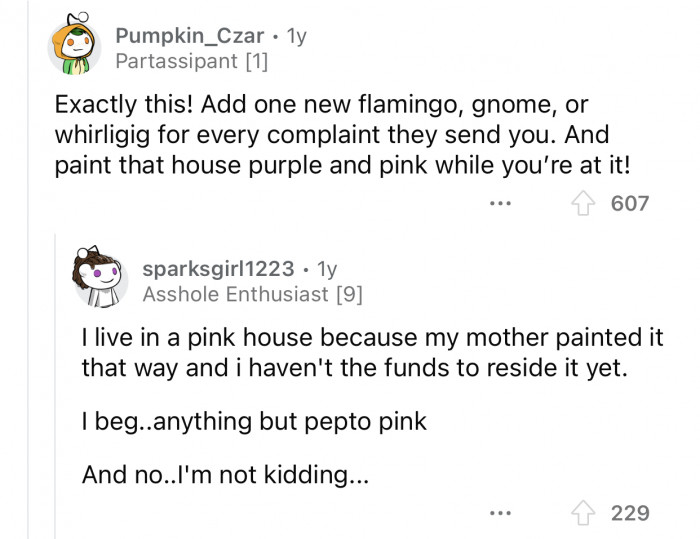Visit sparksgirl1223 username link

pyautogui.click(x=218, y=269)
